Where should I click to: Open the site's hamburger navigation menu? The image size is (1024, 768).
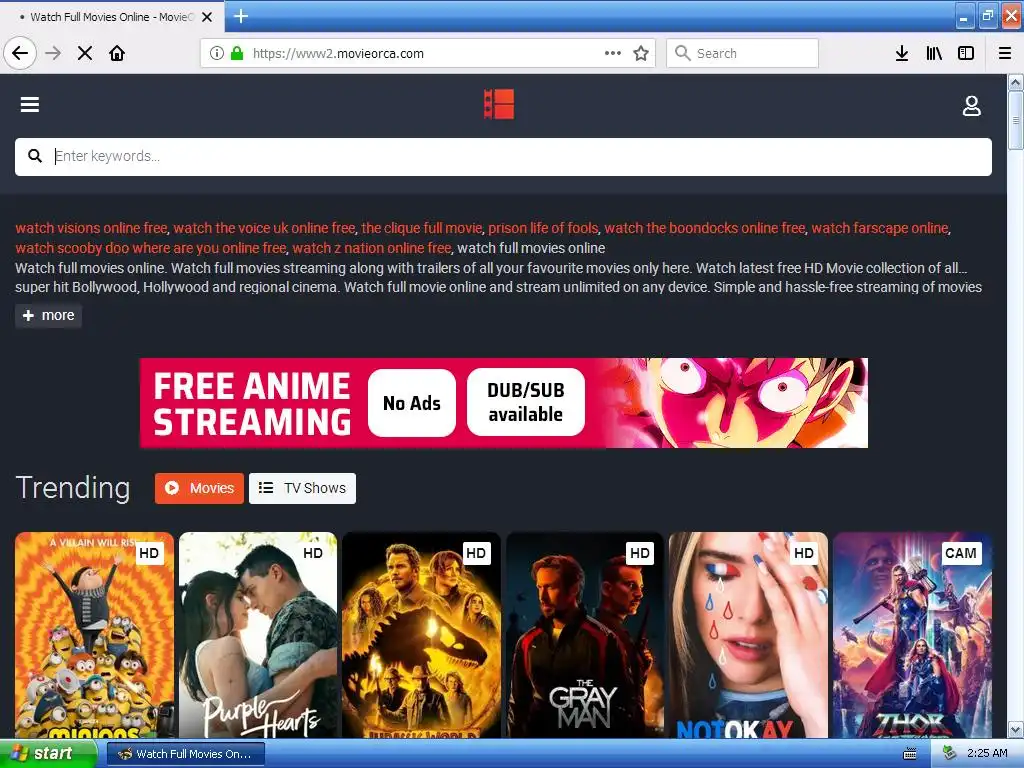pos(29,104)
